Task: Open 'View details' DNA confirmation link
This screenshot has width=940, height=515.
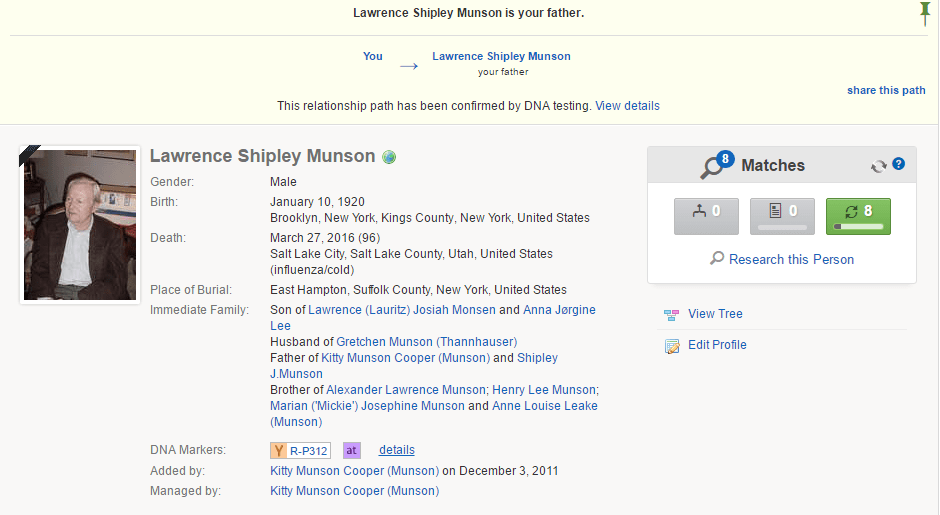Action: point(627,106)
